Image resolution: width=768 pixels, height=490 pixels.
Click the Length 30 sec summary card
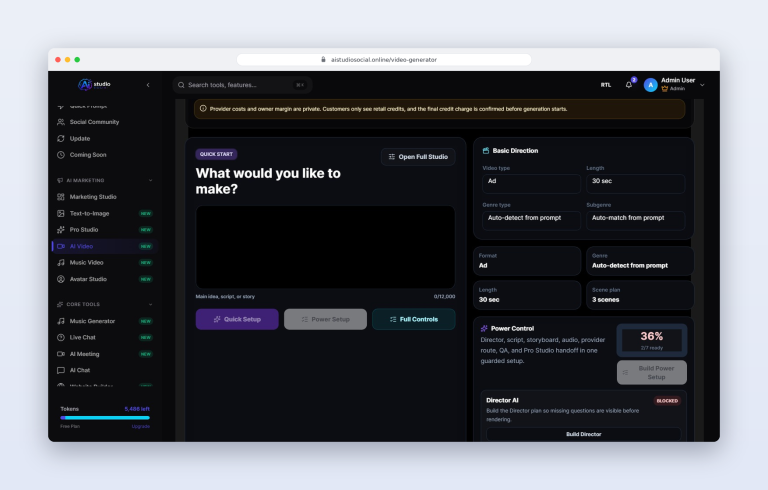pos(527,295)
